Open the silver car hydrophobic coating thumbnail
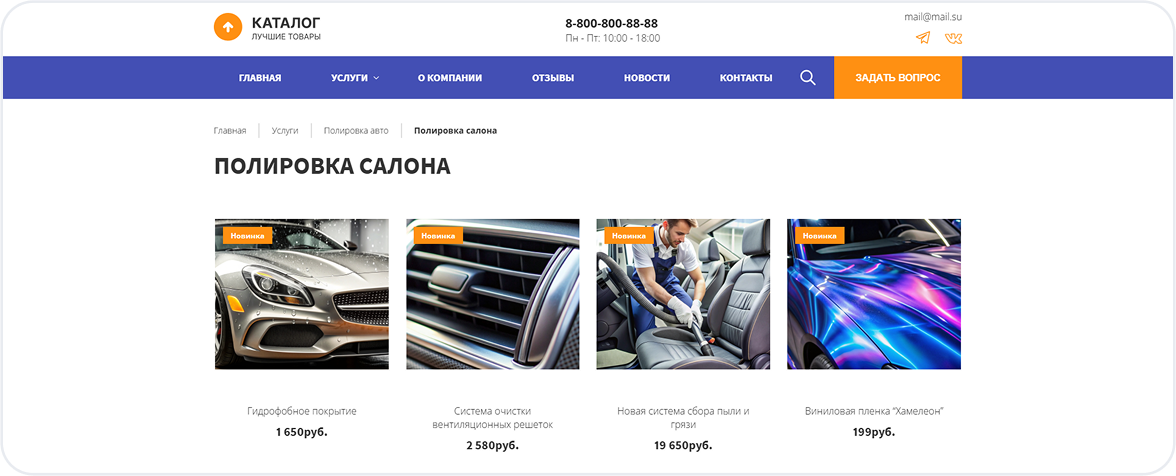1176x476 pixels. coord(302,294)
